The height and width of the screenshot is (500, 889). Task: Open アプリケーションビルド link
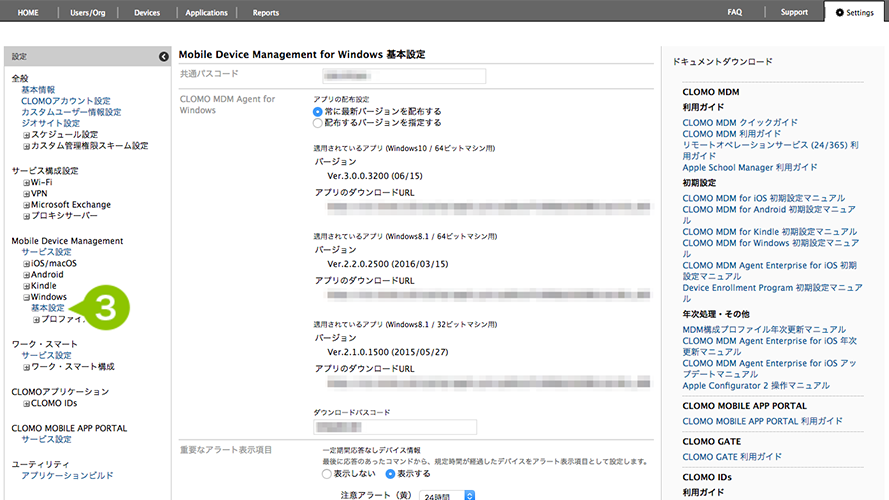(x=67, y=476)
